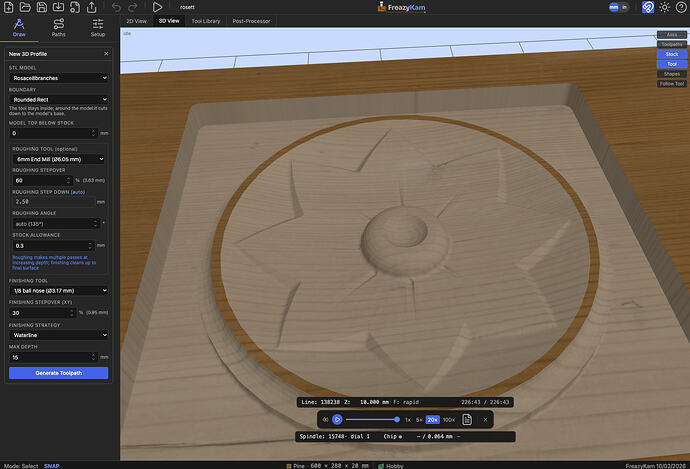
Task: Open the Finishing Tool dropdown
Action: point(59,290)
